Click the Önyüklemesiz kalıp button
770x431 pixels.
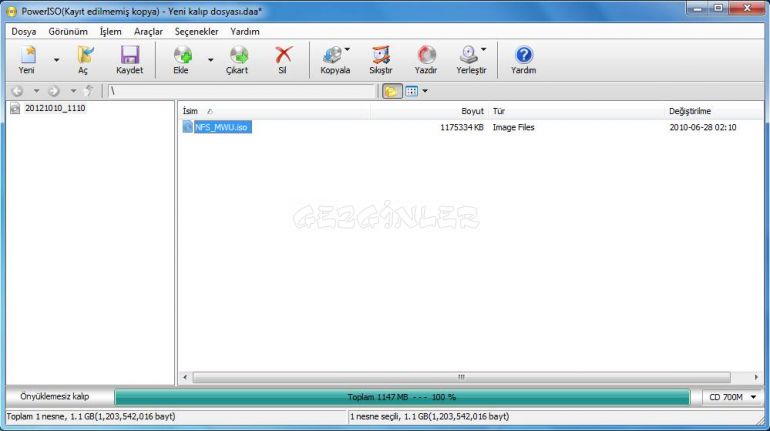[56, 397]
